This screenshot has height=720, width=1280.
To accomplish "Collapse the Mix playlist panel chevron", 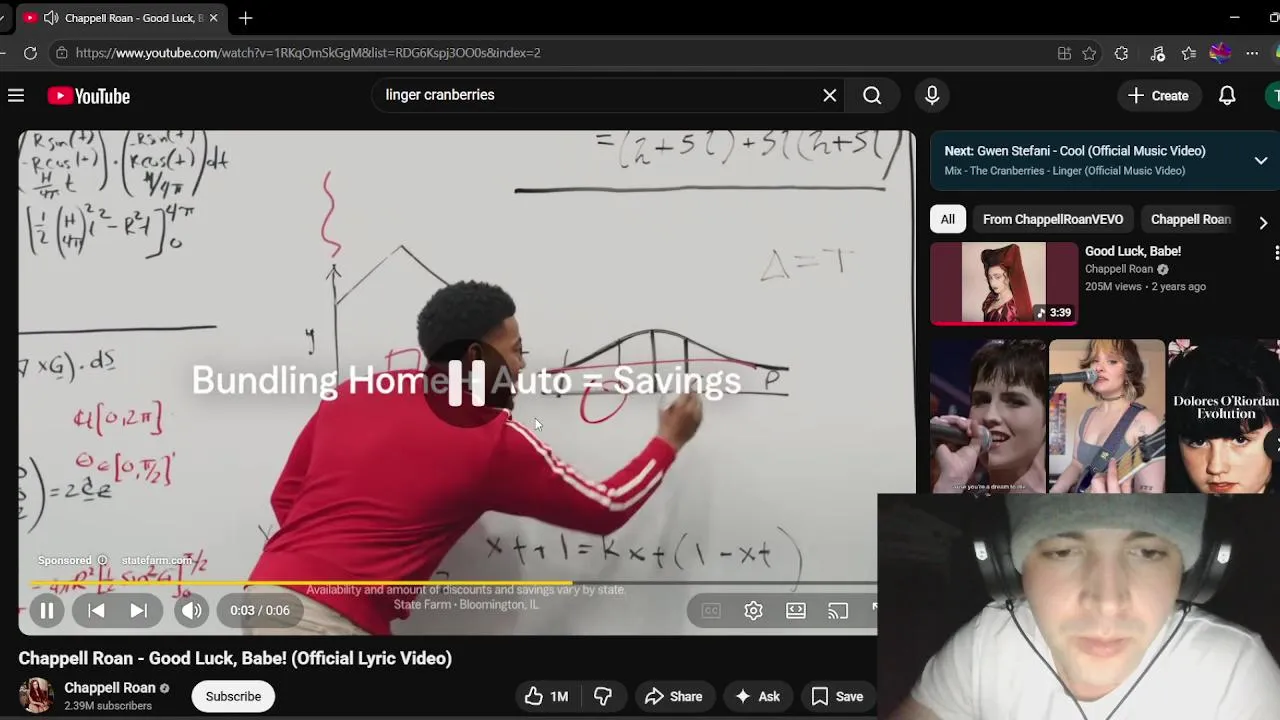I will (x=1261, y=160).
